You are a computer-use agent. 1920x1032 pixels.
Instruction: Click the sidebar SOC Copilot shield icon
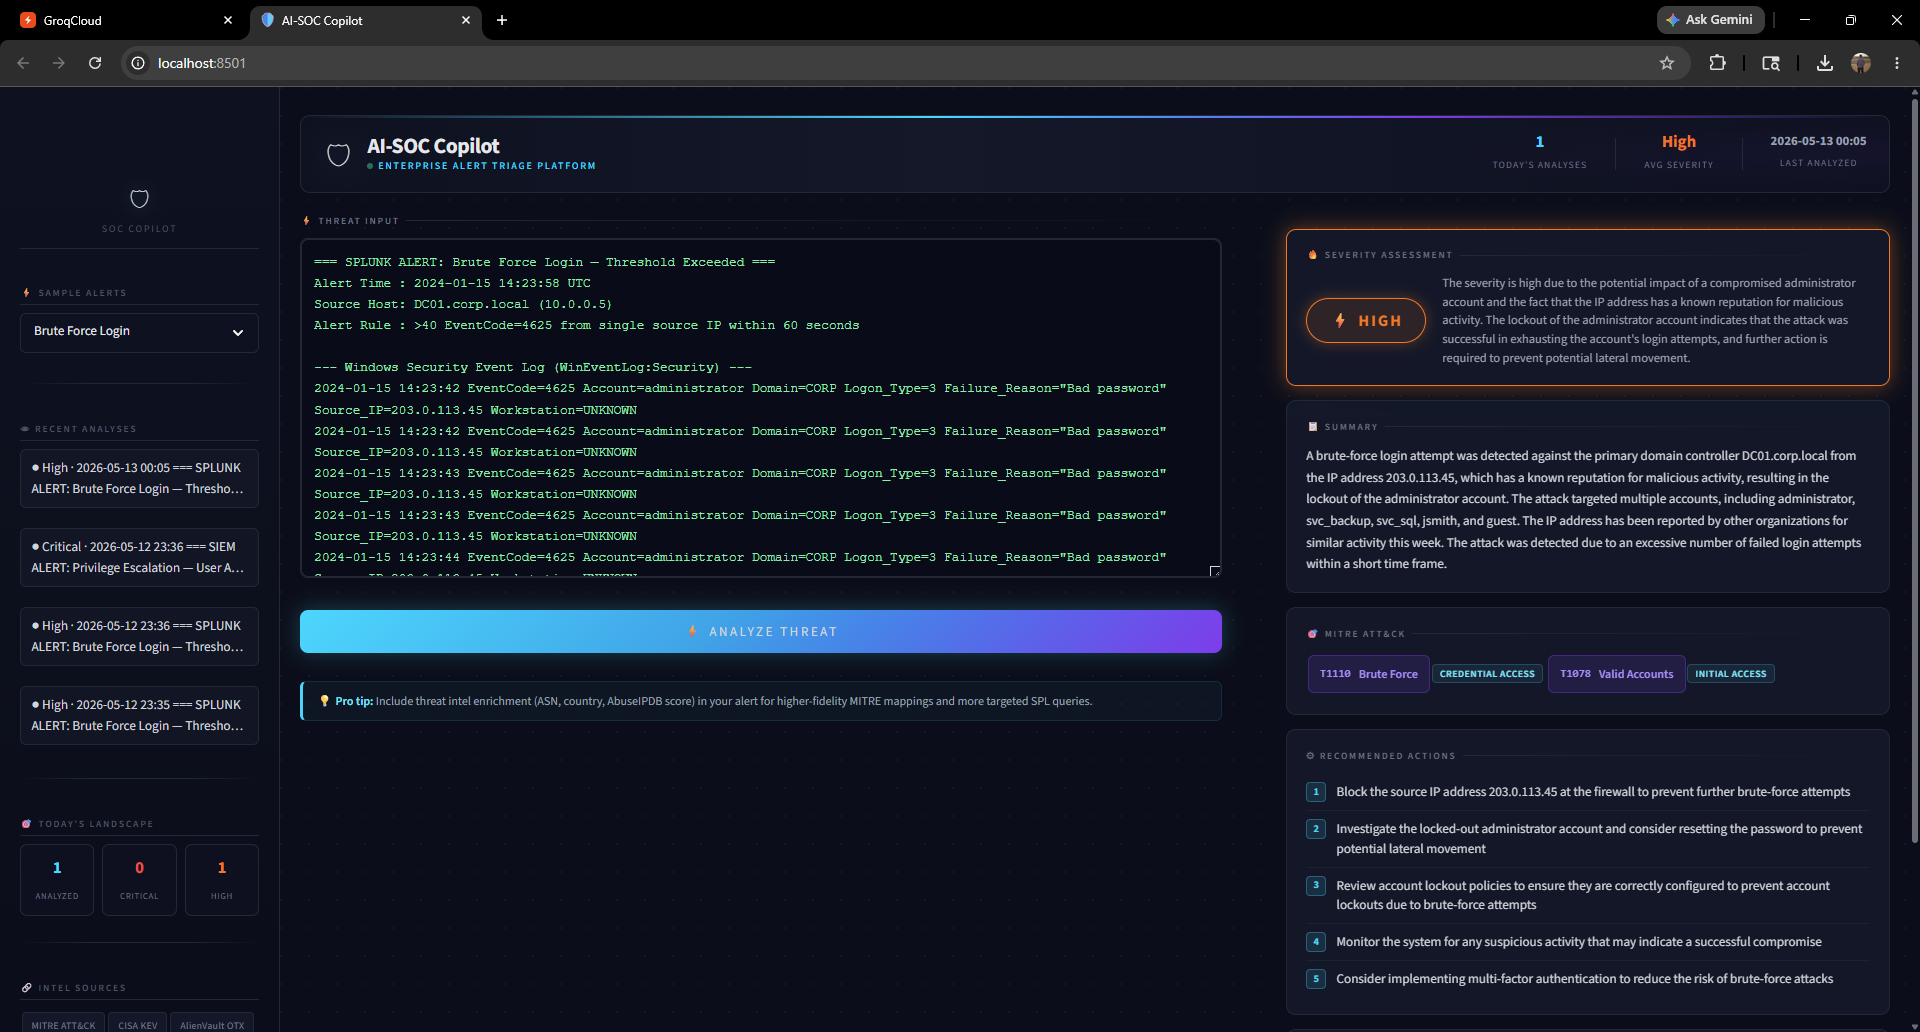139,199
